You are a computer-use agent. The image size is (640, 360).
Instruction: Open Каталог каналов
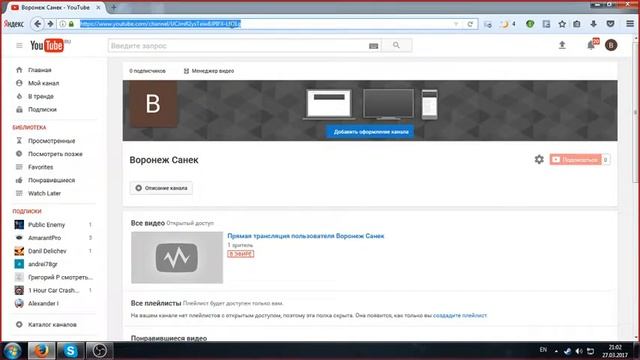click(52, 324)
